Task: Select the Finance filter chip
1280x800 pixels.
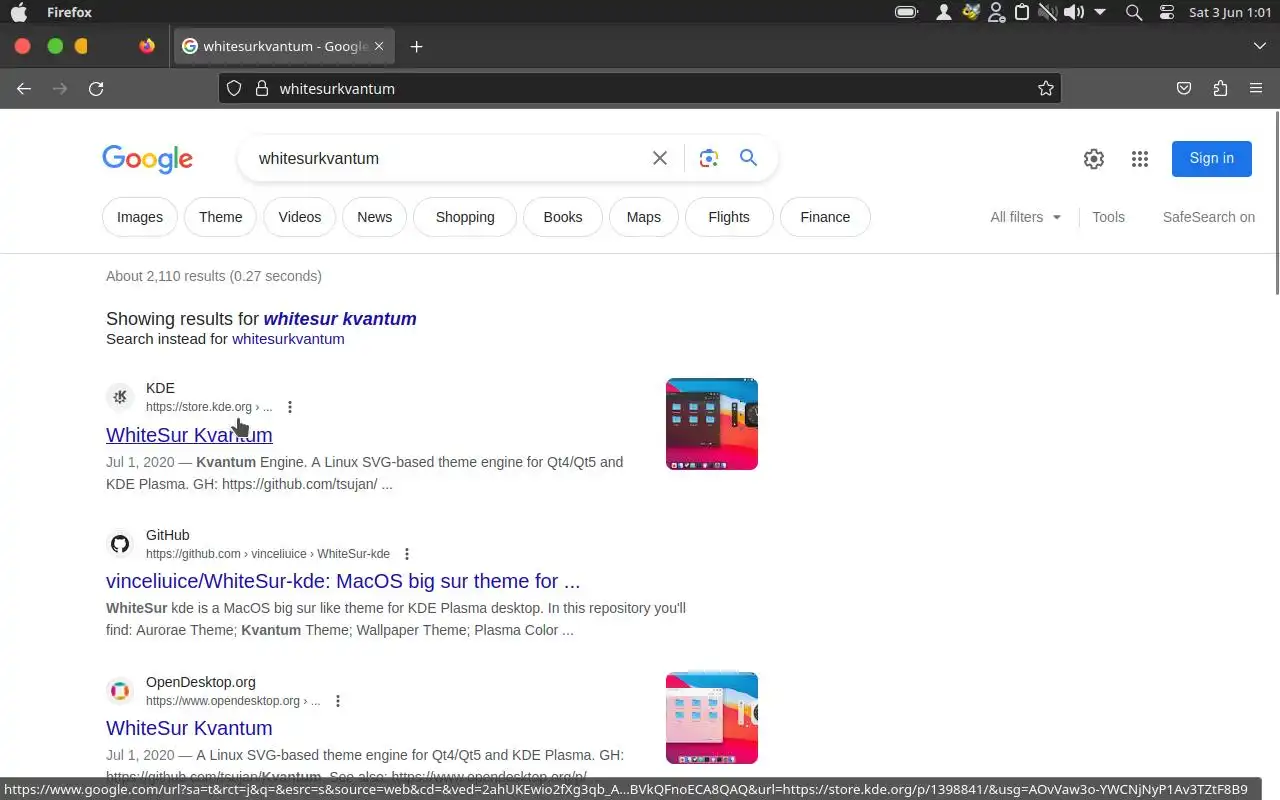Action: (825, 217)
